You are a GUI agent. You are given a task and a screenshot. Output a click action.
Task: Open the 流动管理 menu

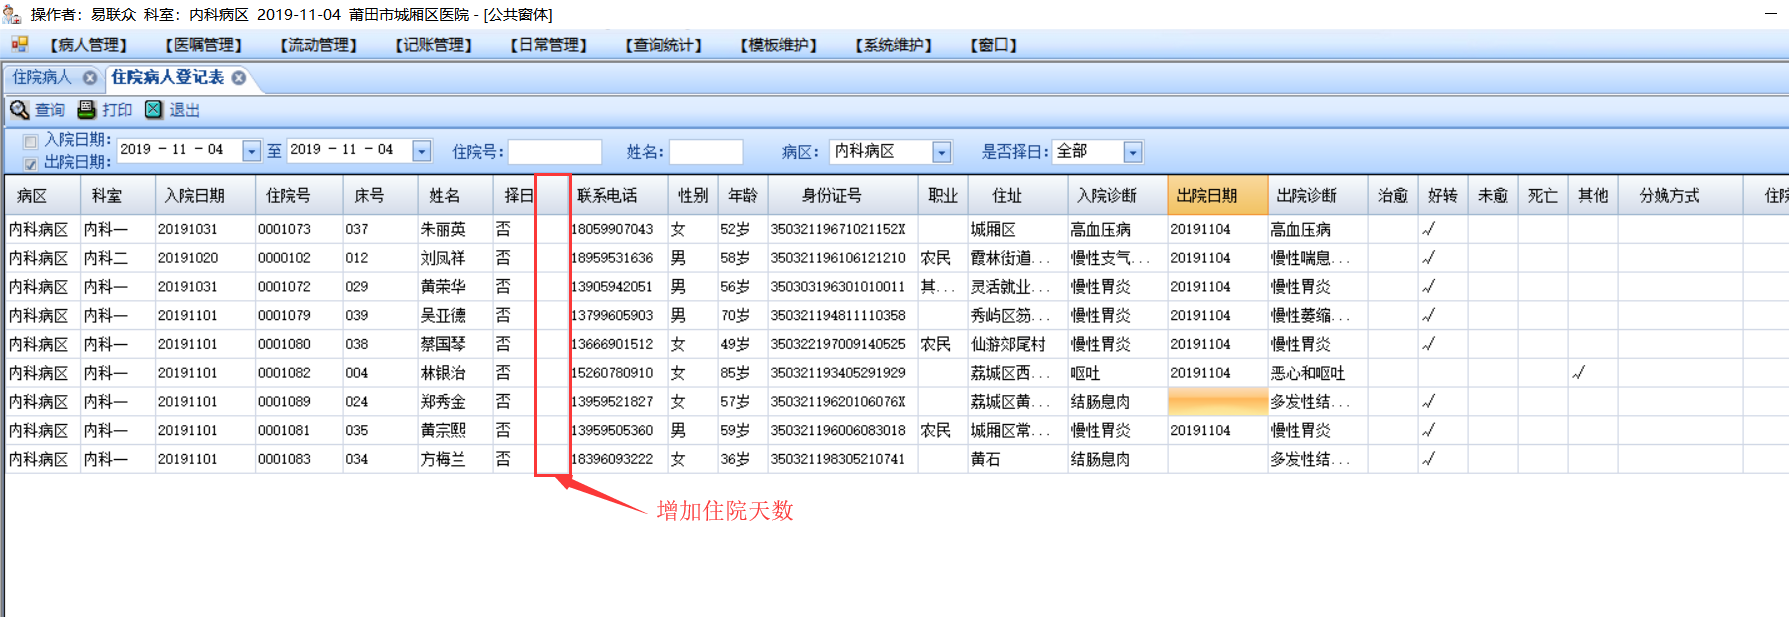(x=319, y=45)
